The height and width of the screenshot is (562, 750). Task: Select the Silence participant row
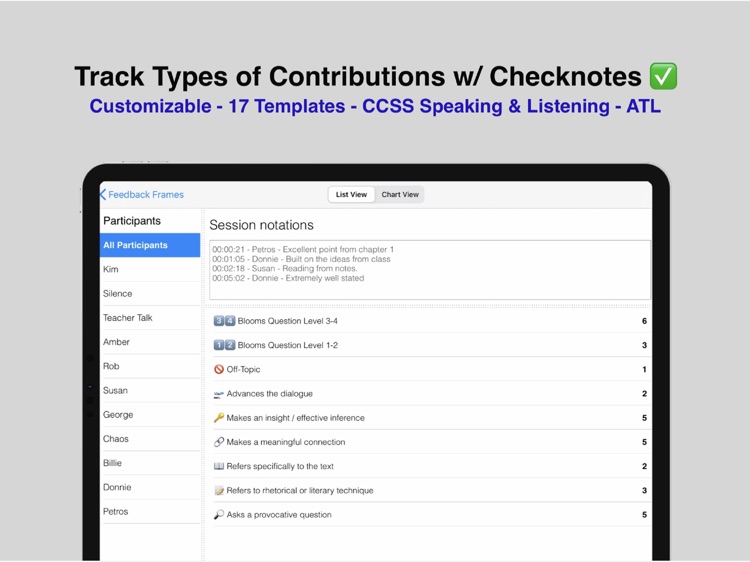150,294
